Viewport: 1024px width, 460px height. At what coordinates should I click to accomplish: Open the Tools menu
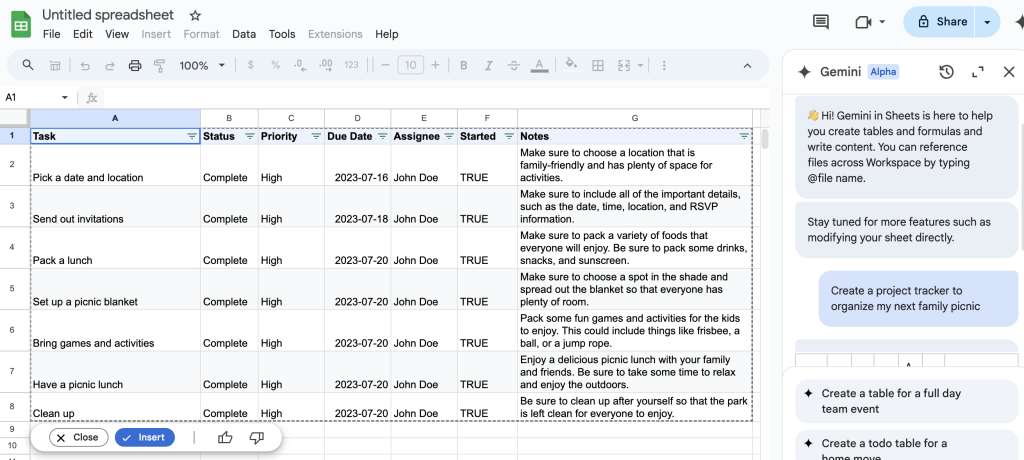282,34
